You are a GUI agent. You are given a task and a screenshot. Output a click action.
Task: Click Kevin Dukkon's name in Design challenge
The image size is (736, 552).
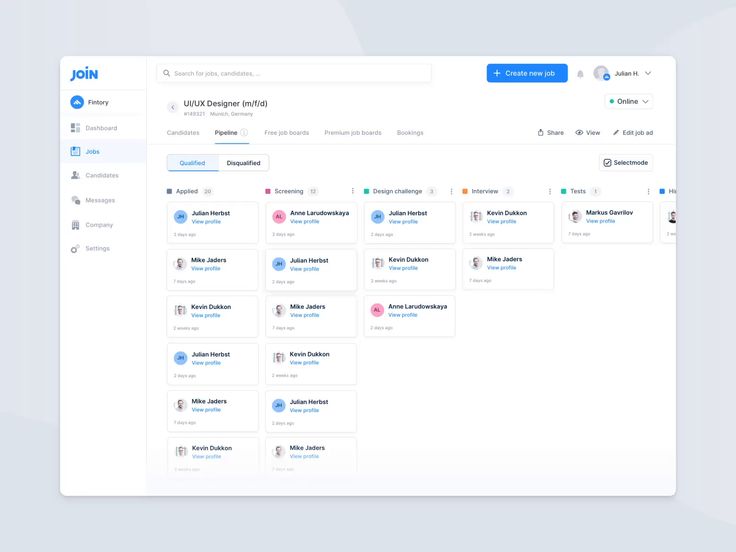click(408, 260)
